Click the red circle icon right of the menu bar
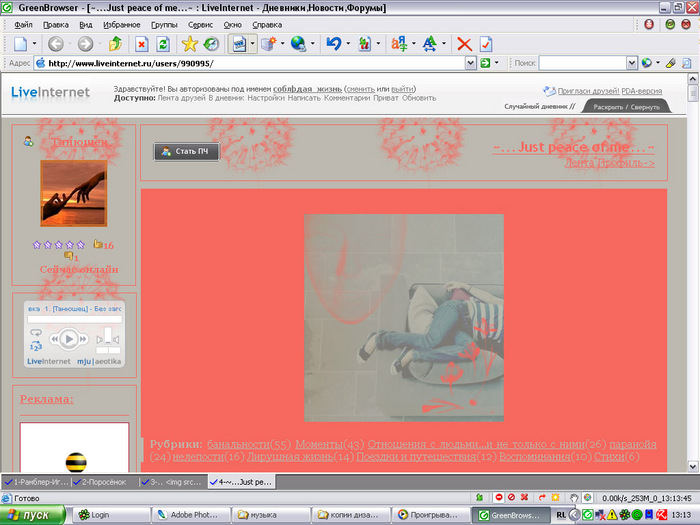This screenshot has width=700, height=525. point(649,25)
